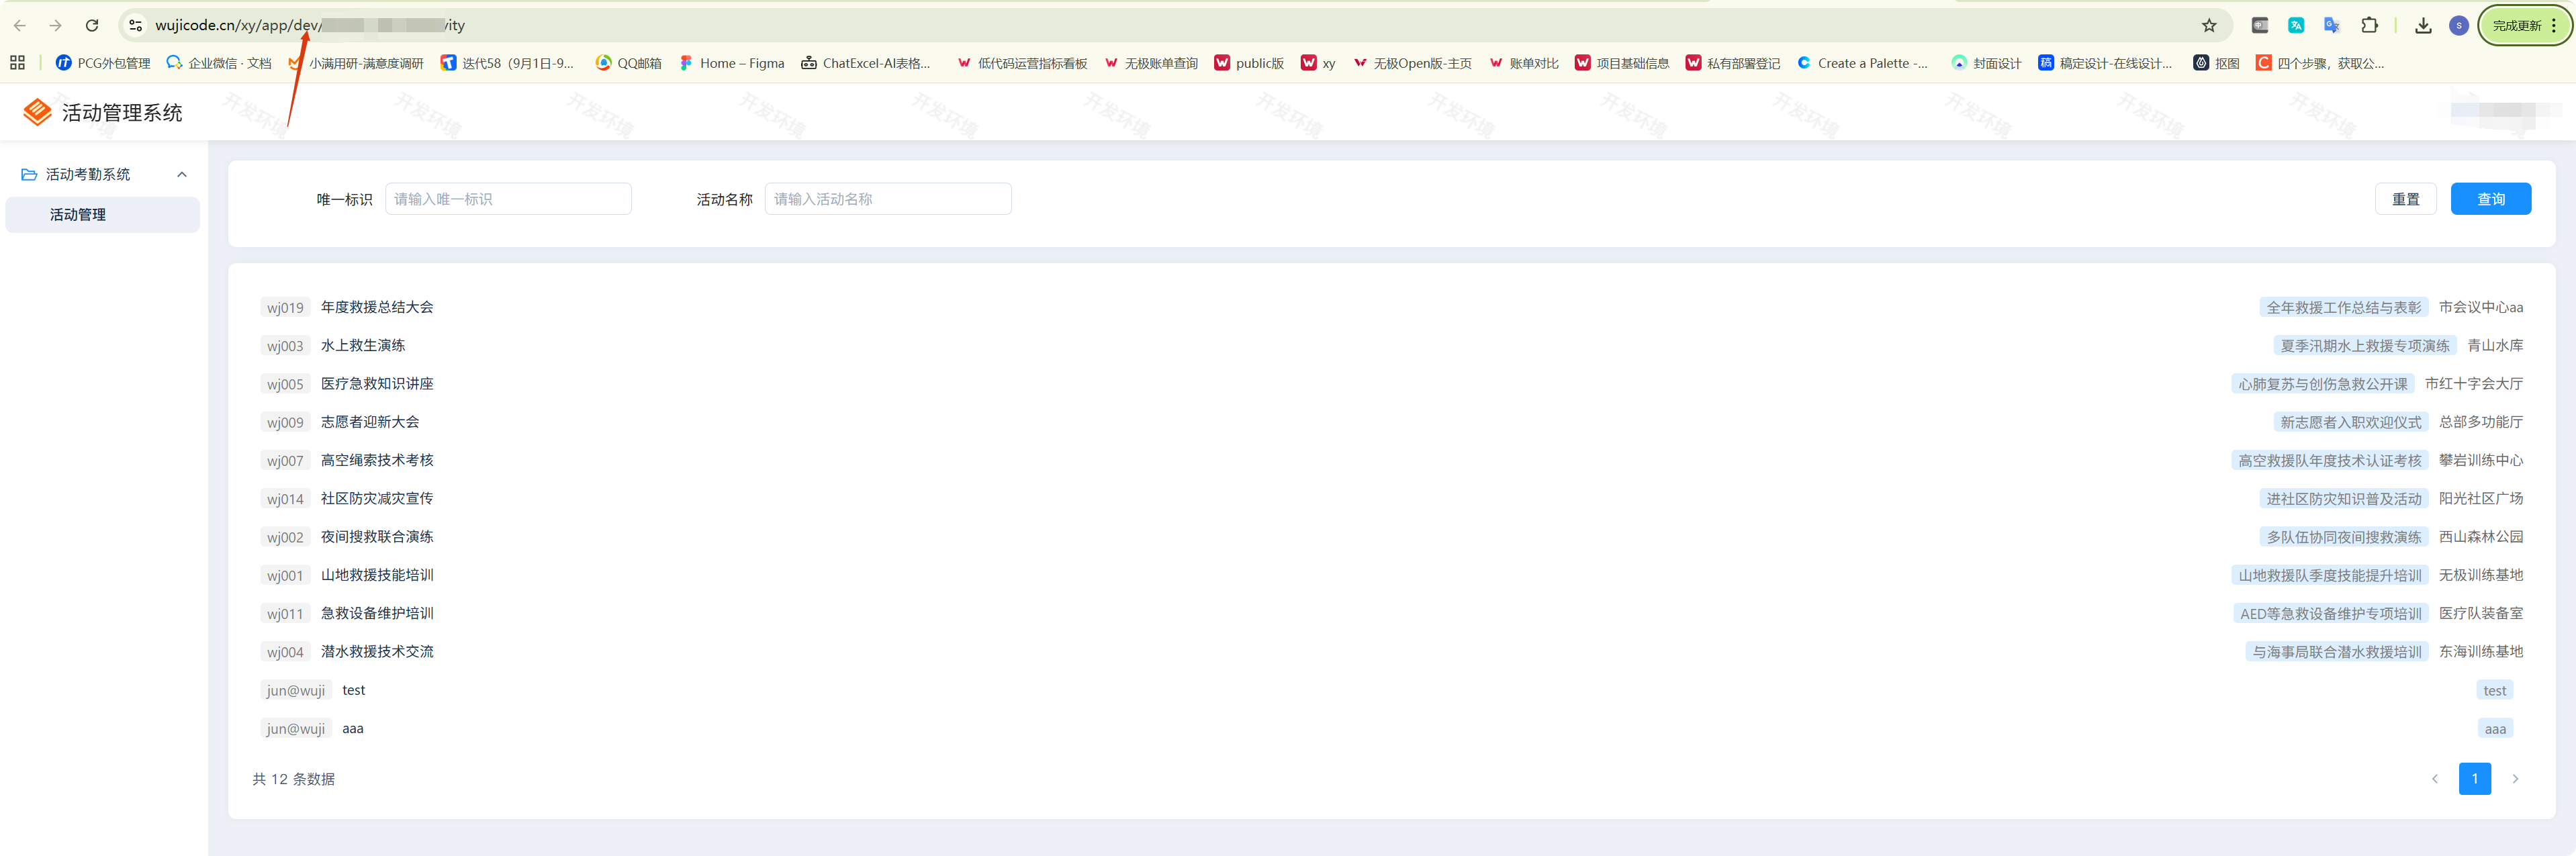This screenshot has height=856, width=2576.
Task: Click the 年度救援总结大会 list row
Action: click(377, 307)
